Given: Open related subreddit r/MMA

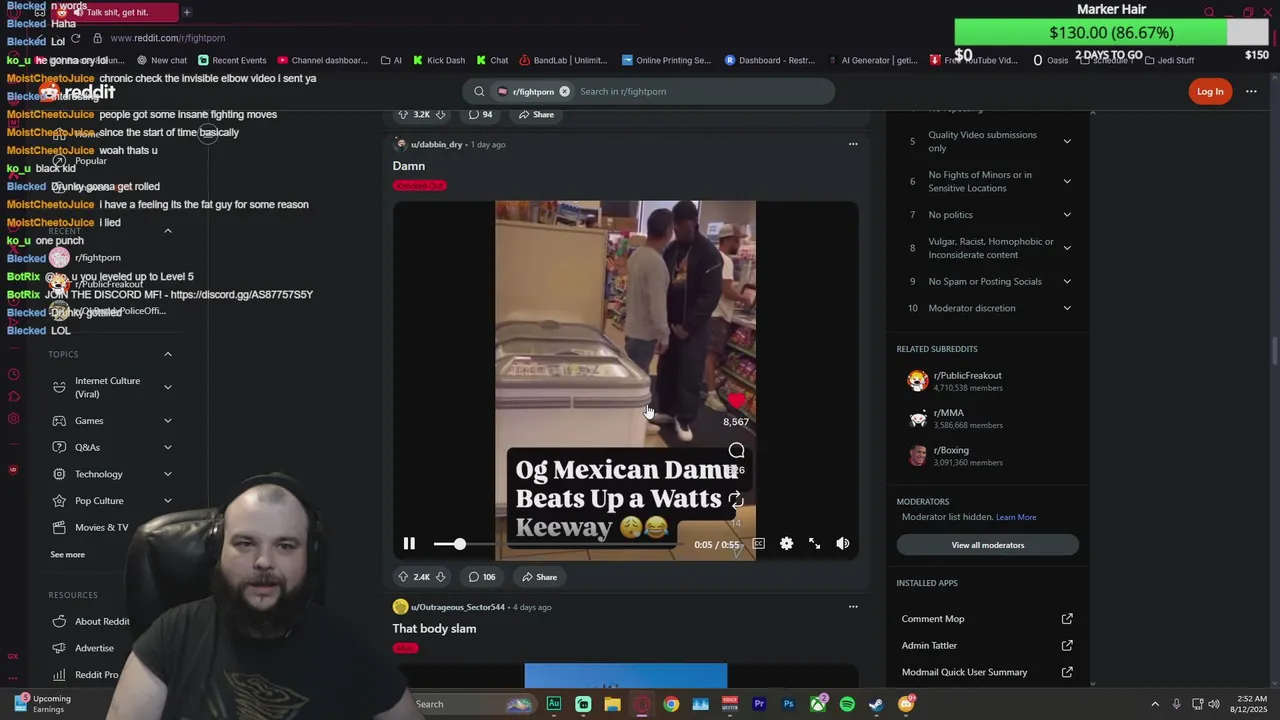Looking at the screenshot, I should click(x=948, y=413).
